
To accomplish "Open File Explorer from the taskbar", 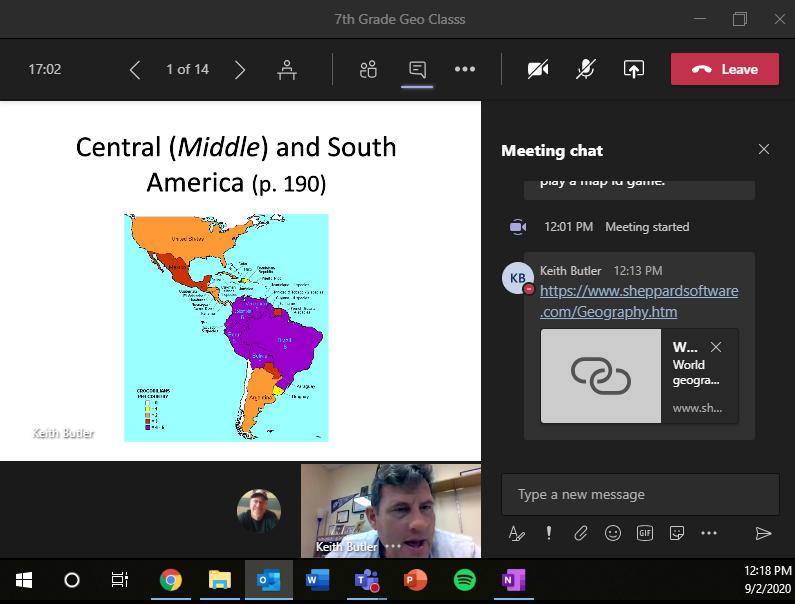I will coord(220,580).
